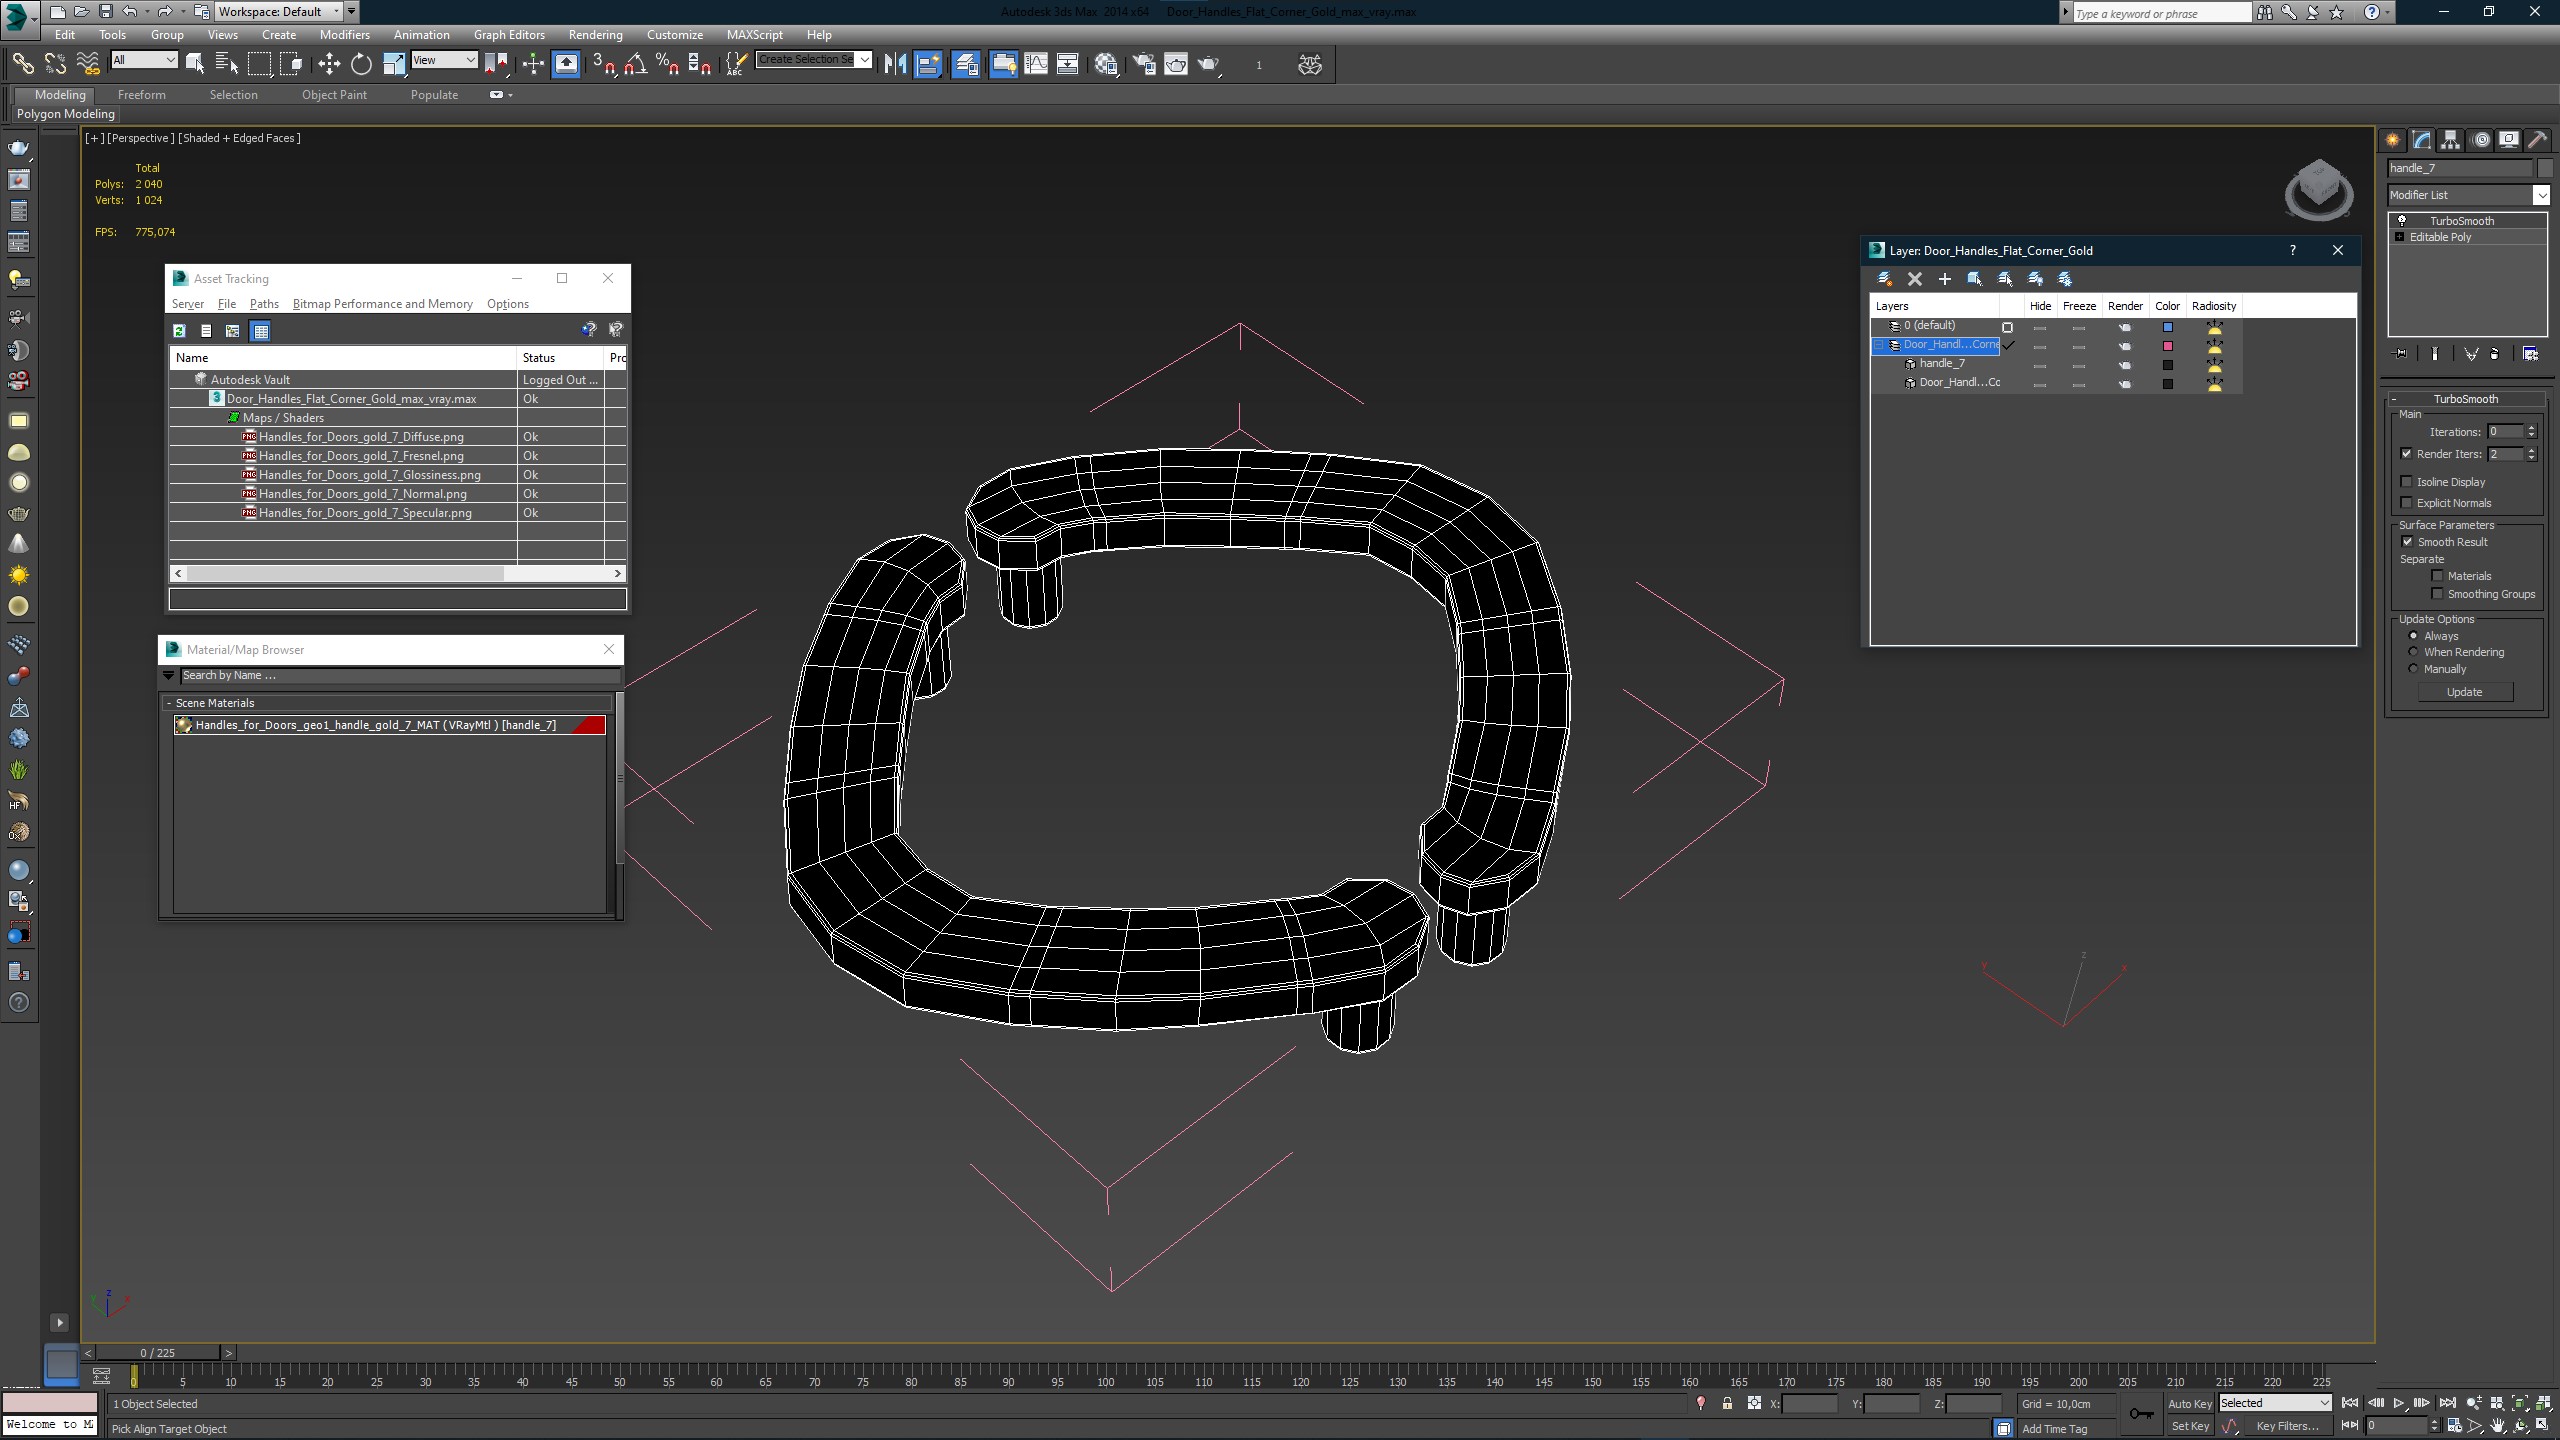Viewport: 2560px width, 1440px height.
Task: Click the Mirror tool icon
Action: coord(895,64)
